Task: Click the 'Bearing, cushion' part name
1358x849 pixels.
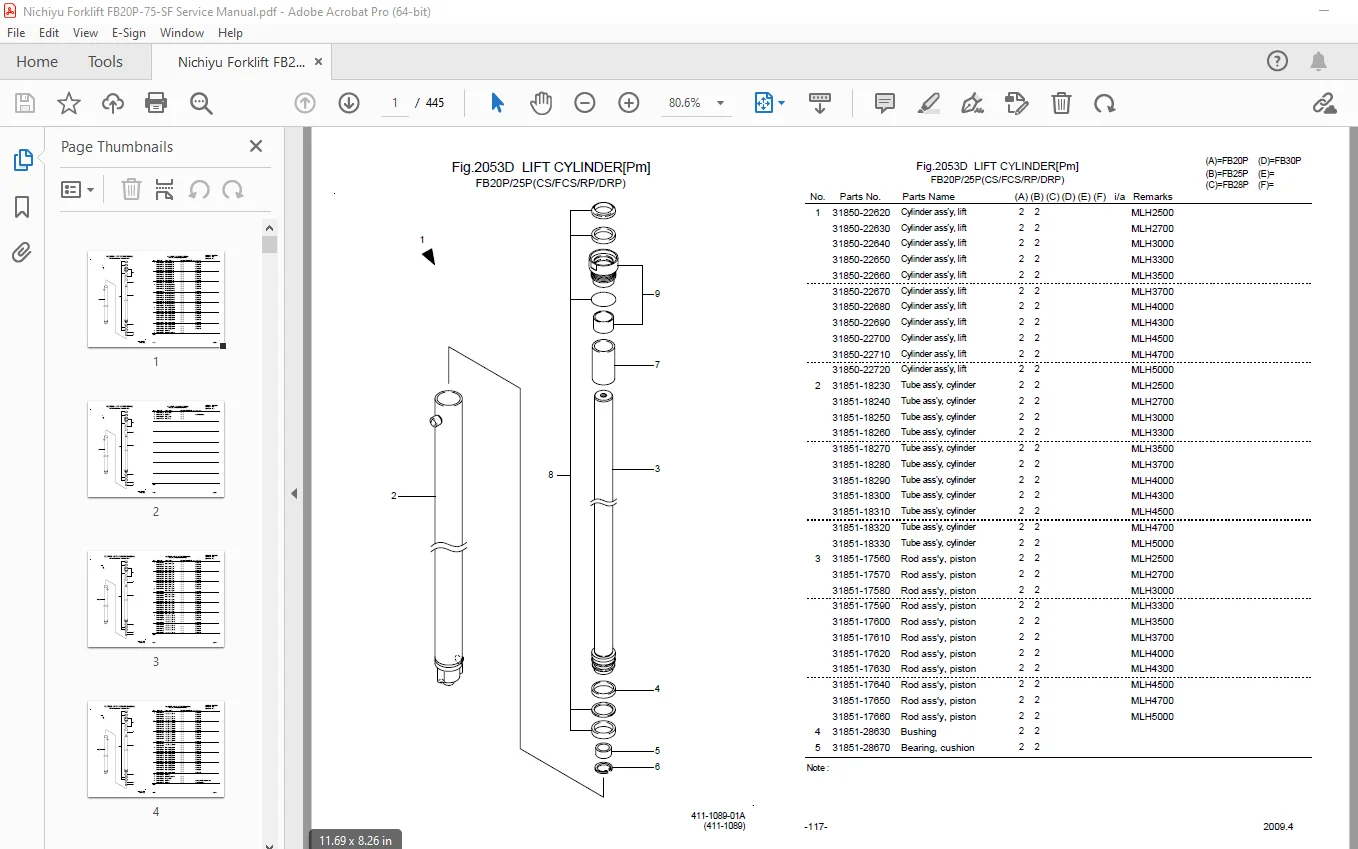Action: click(x=937, y=748)
